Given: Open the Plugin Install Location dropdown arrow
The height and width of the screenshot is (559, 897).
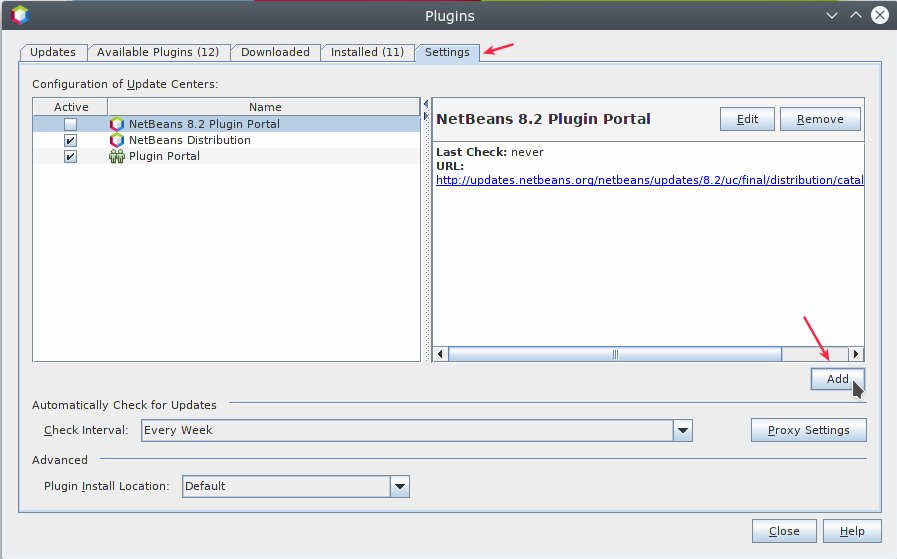Looking at the screenshot, I should point(400,486).
